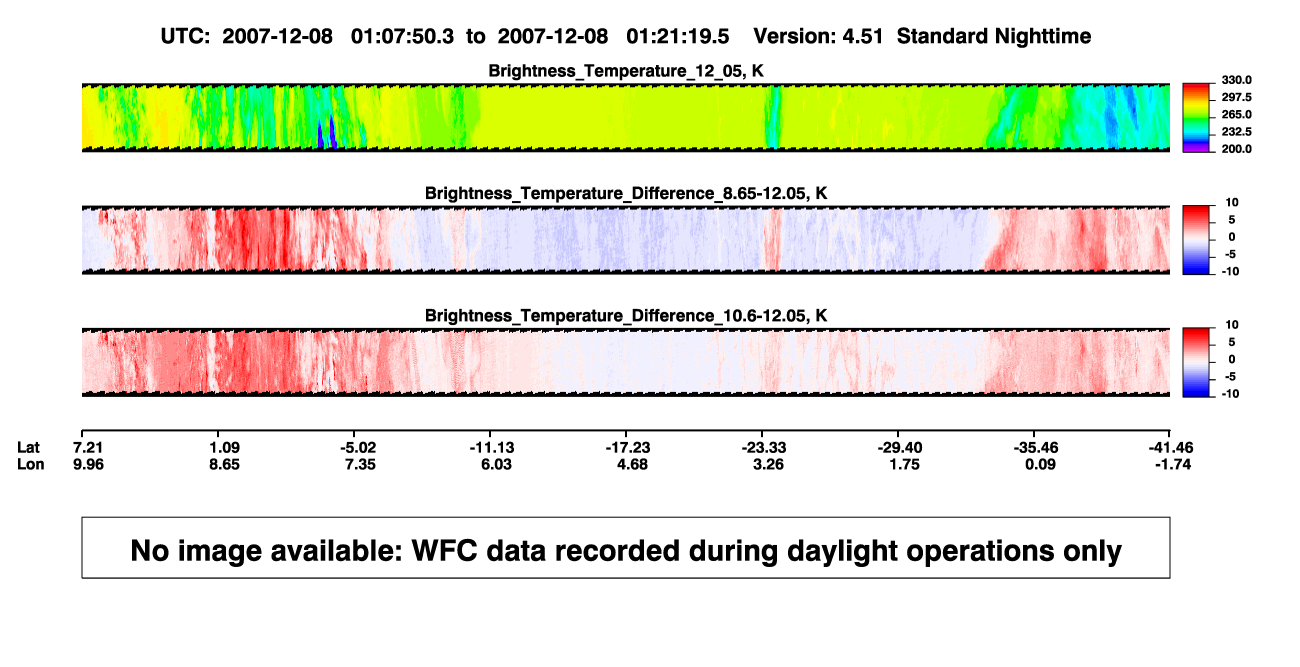Click the longitude value 9.96
Viewport: 1300px width, 667px height.
pyautogui.click(x=90, y=464)
